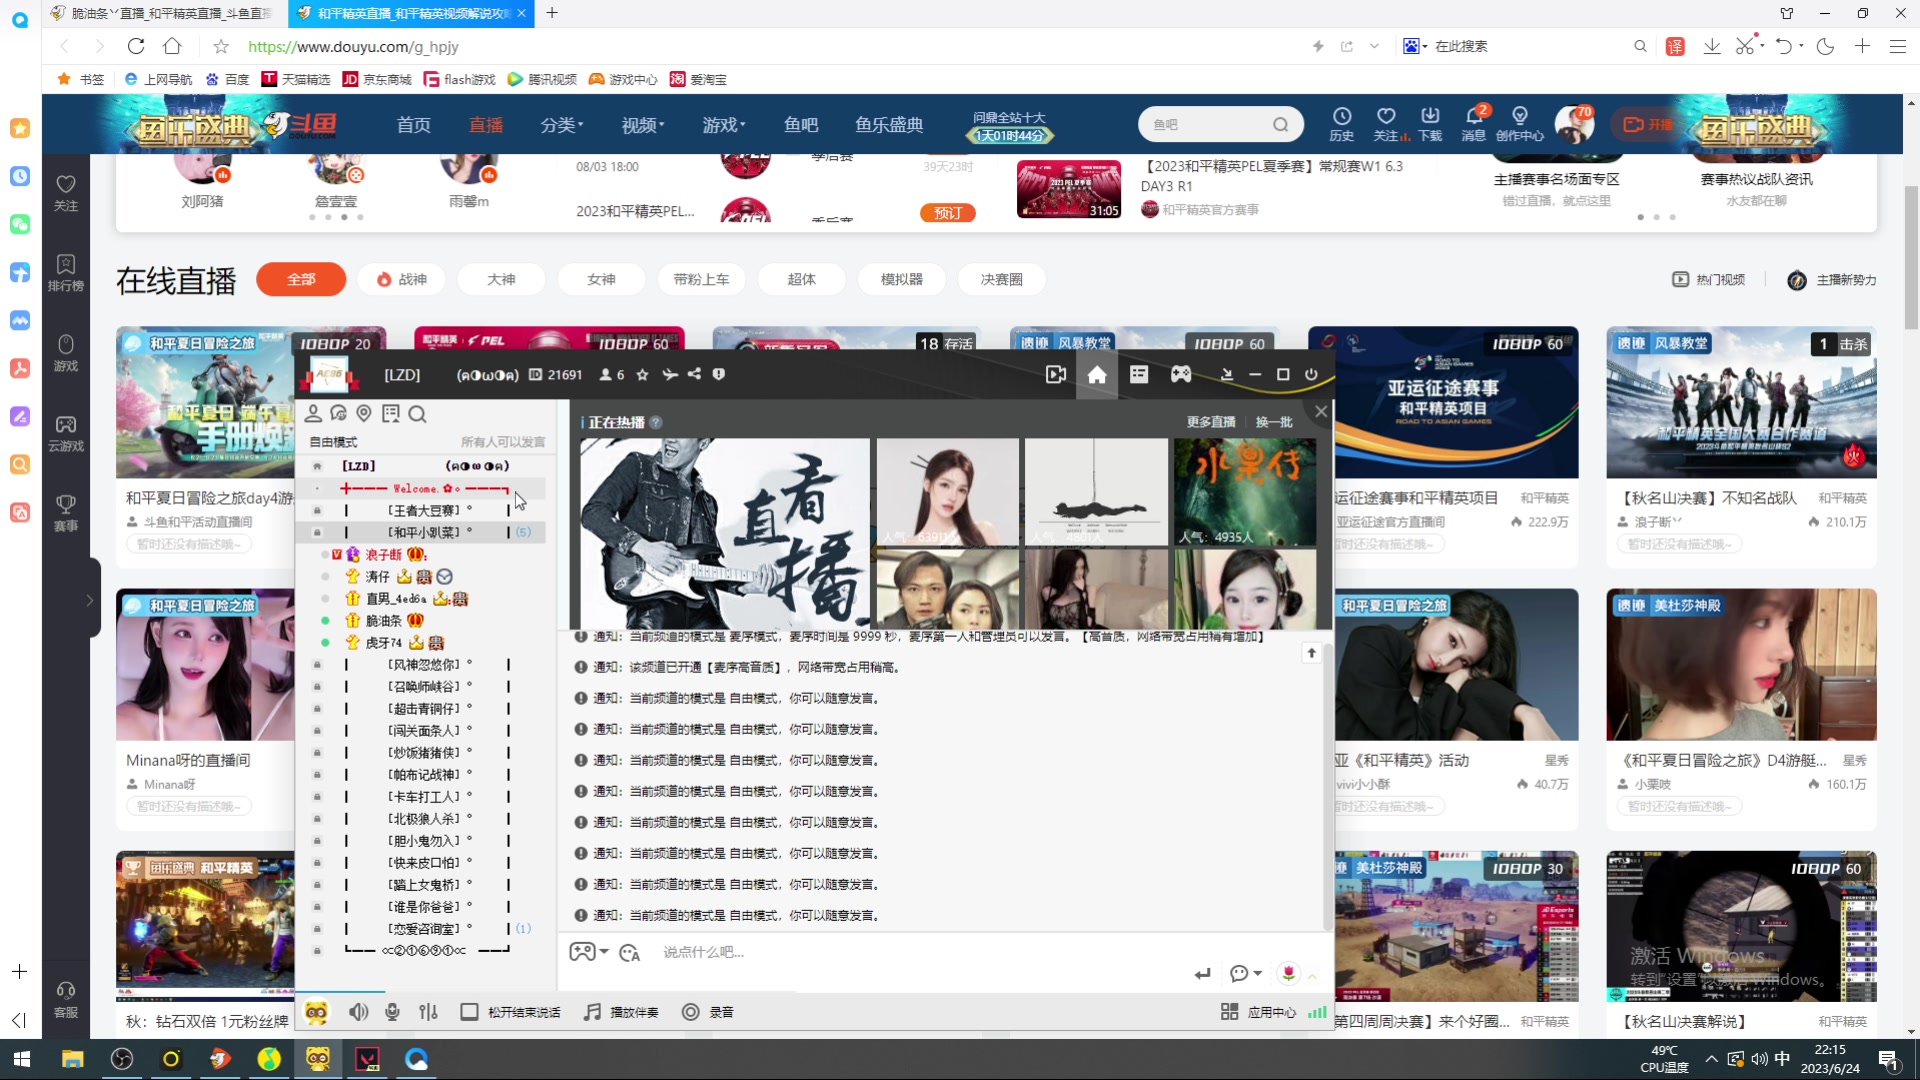Click the scroll-to-top arrow in chat log

point(1312,653)
